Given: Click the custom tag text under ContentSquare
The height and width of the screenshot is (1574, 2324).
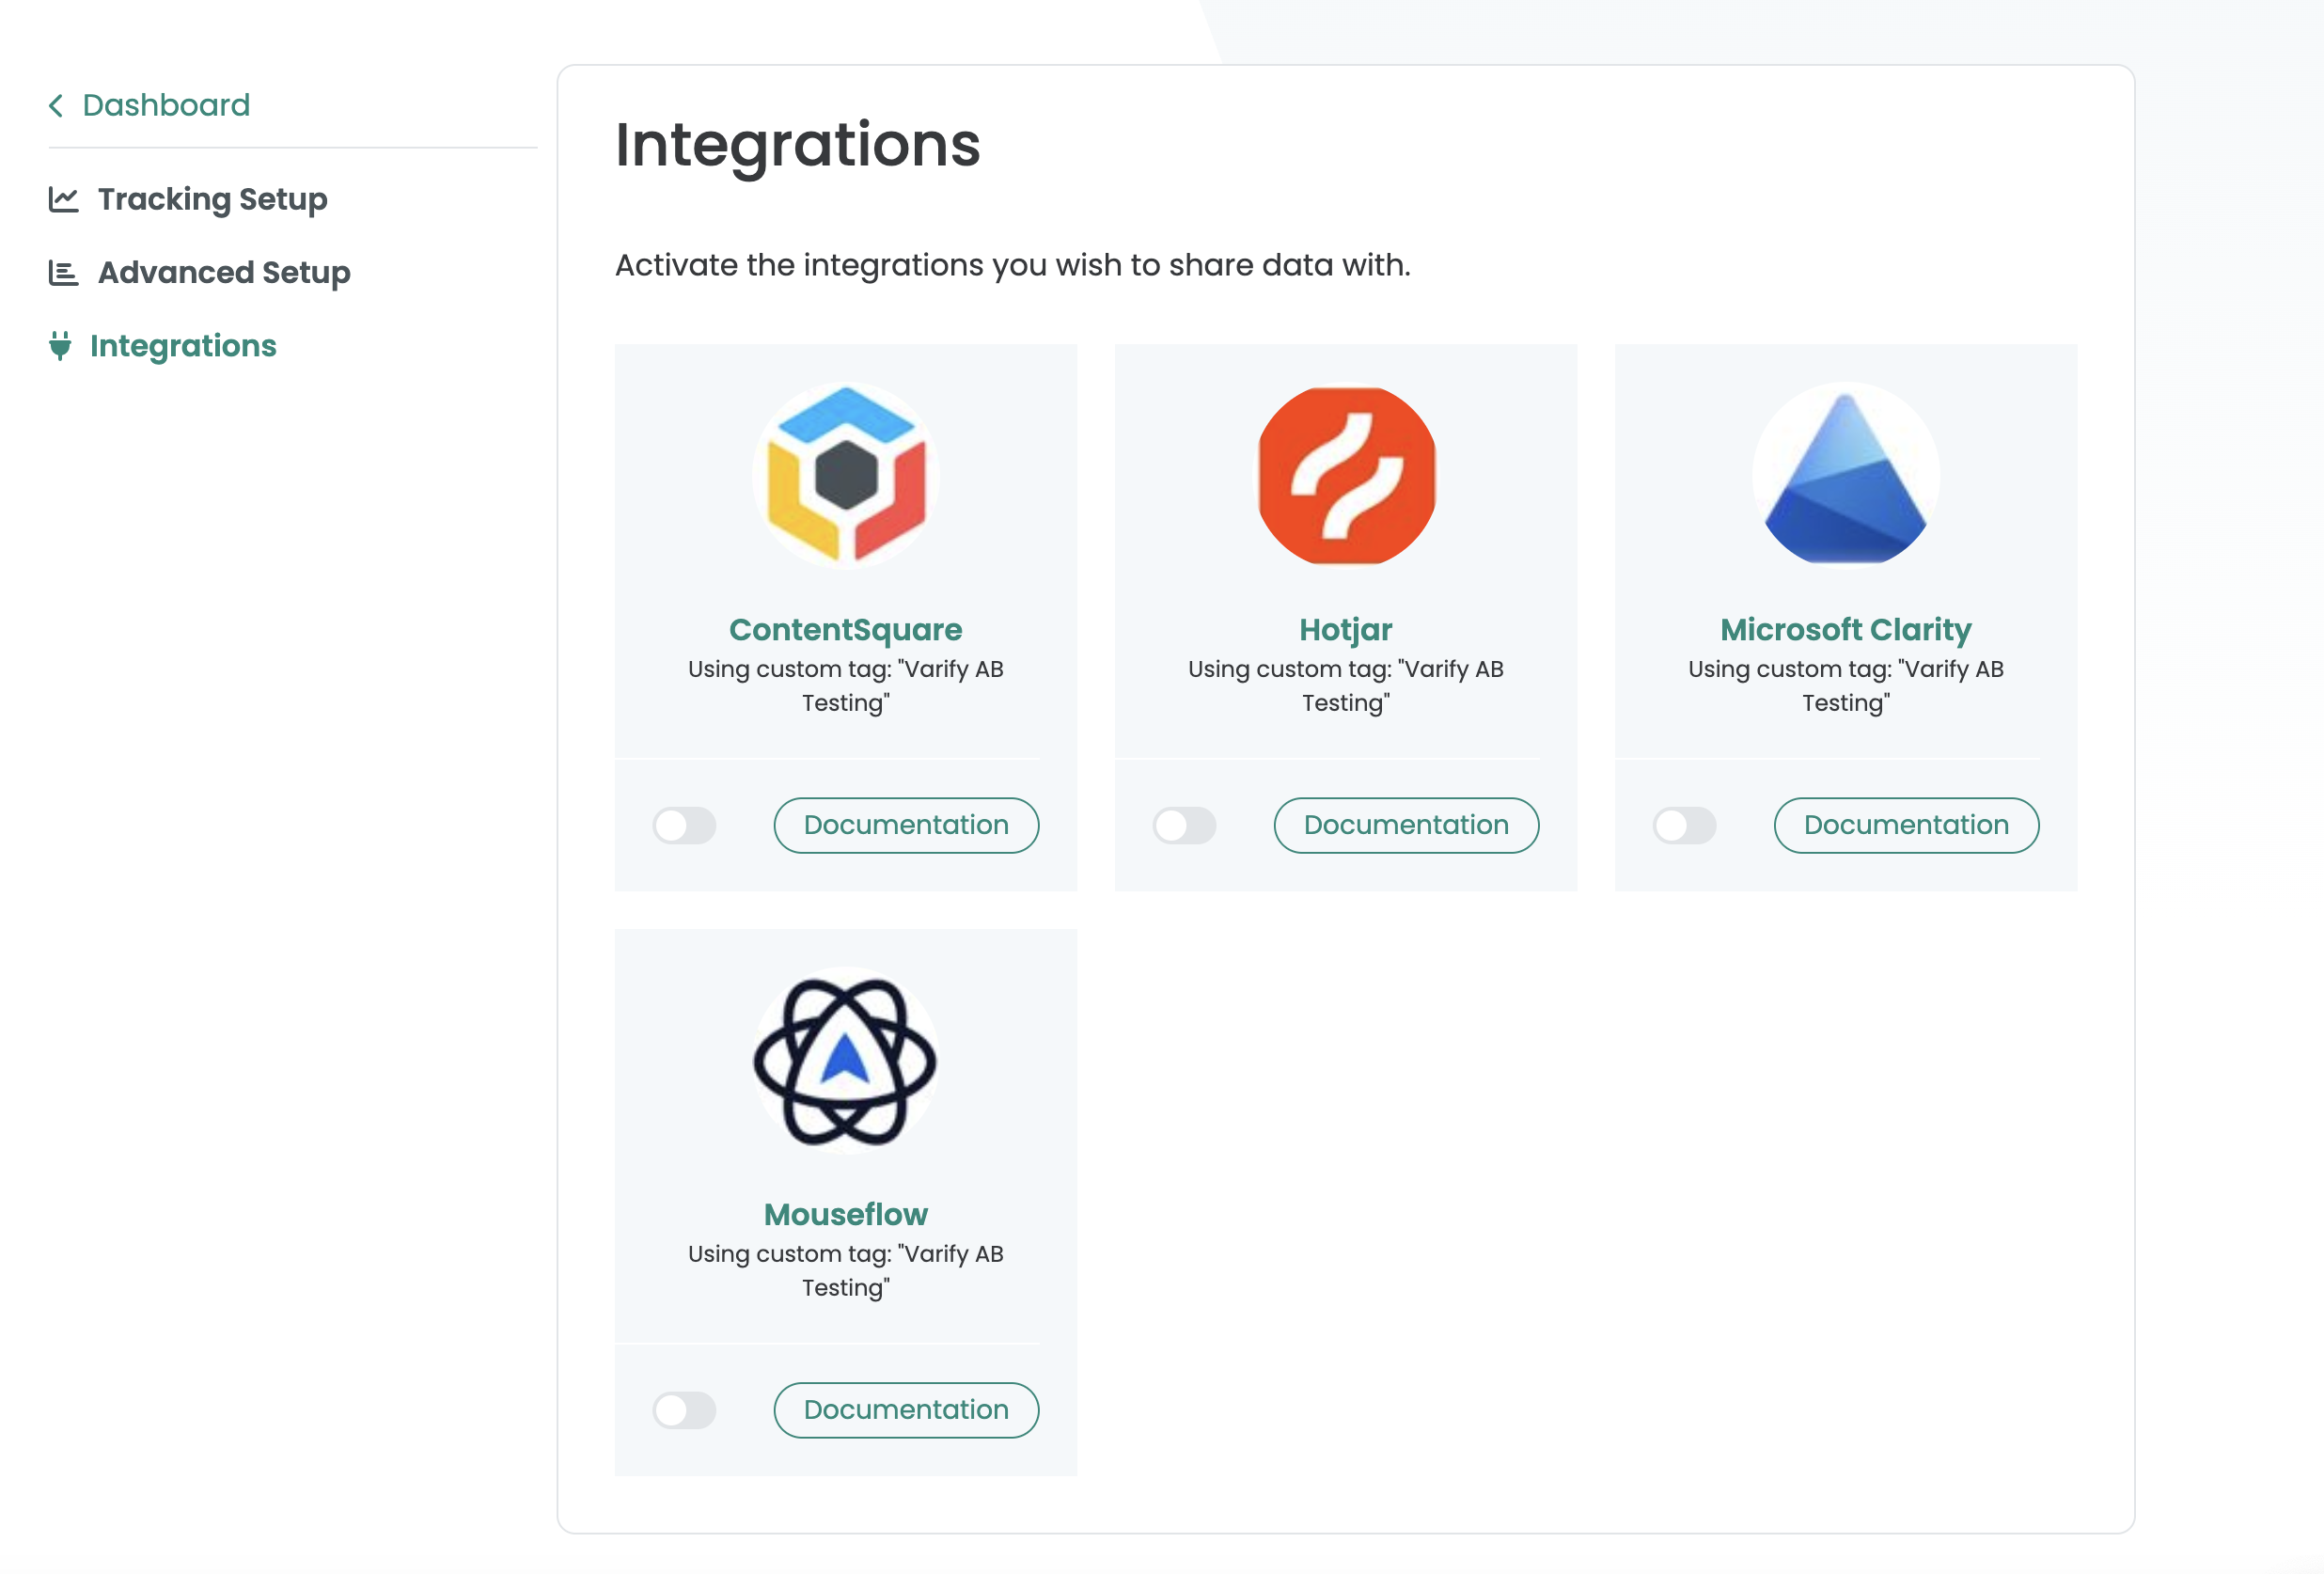Looking at the screenshot, I should click(846, 685).
